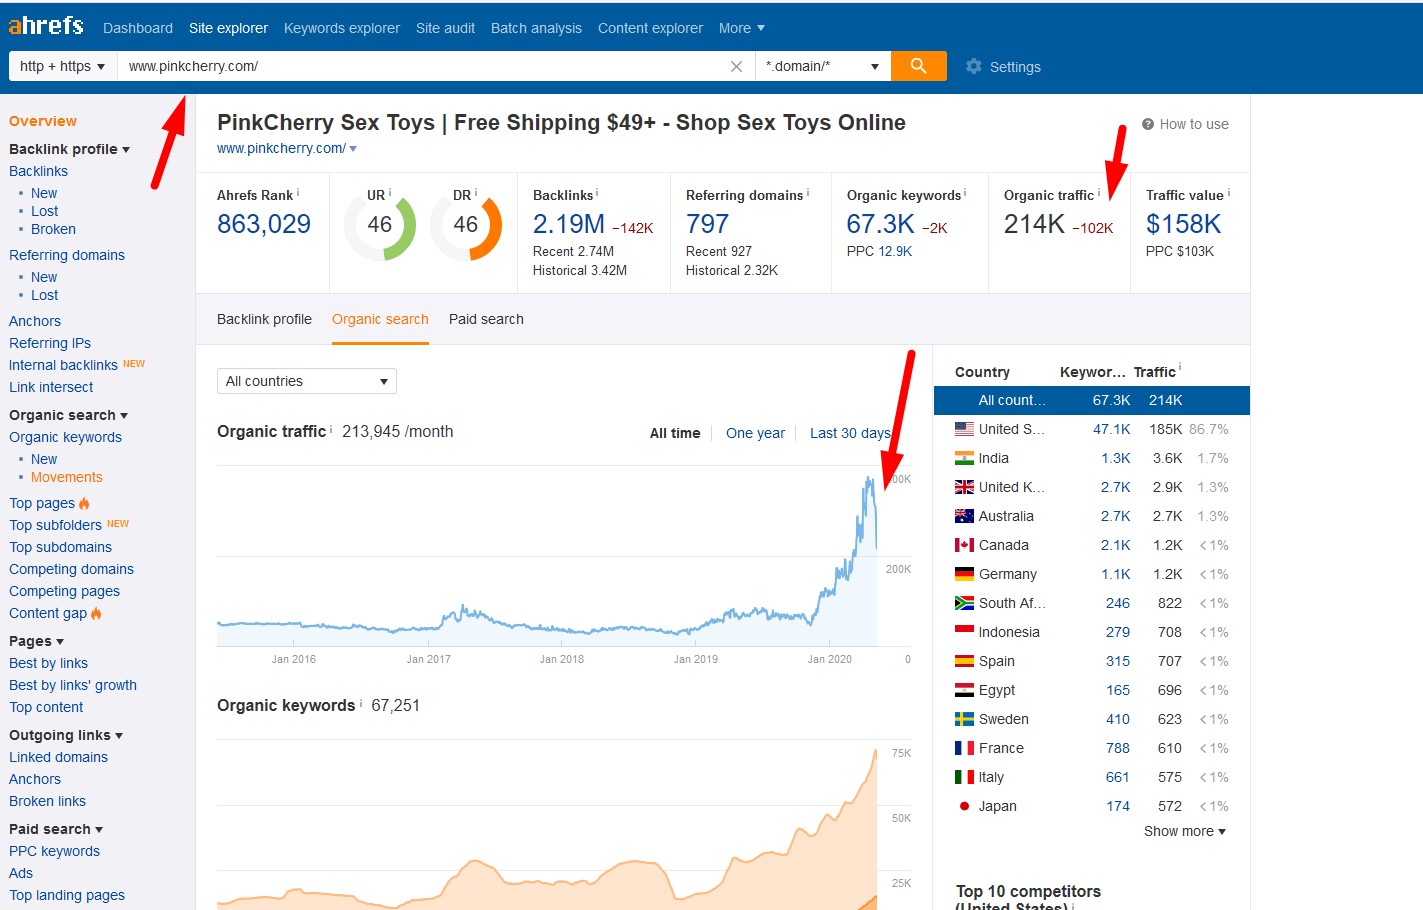Select the Organic search tab
Viewport: 1423px width, 910px height.
[x=380, y=319]
